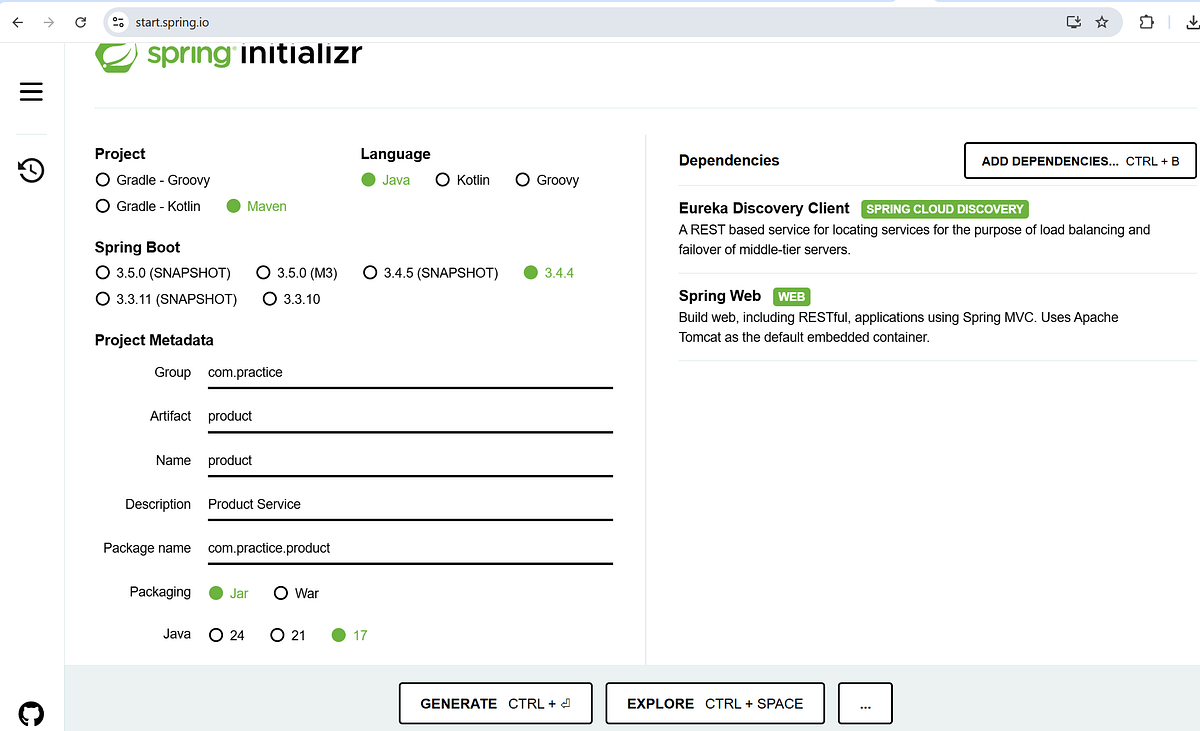Select Spring Boot 3.3.11 (SNAPSHOT)
The width and height of the screenshot is (1200, 731).
coord(166,299)
